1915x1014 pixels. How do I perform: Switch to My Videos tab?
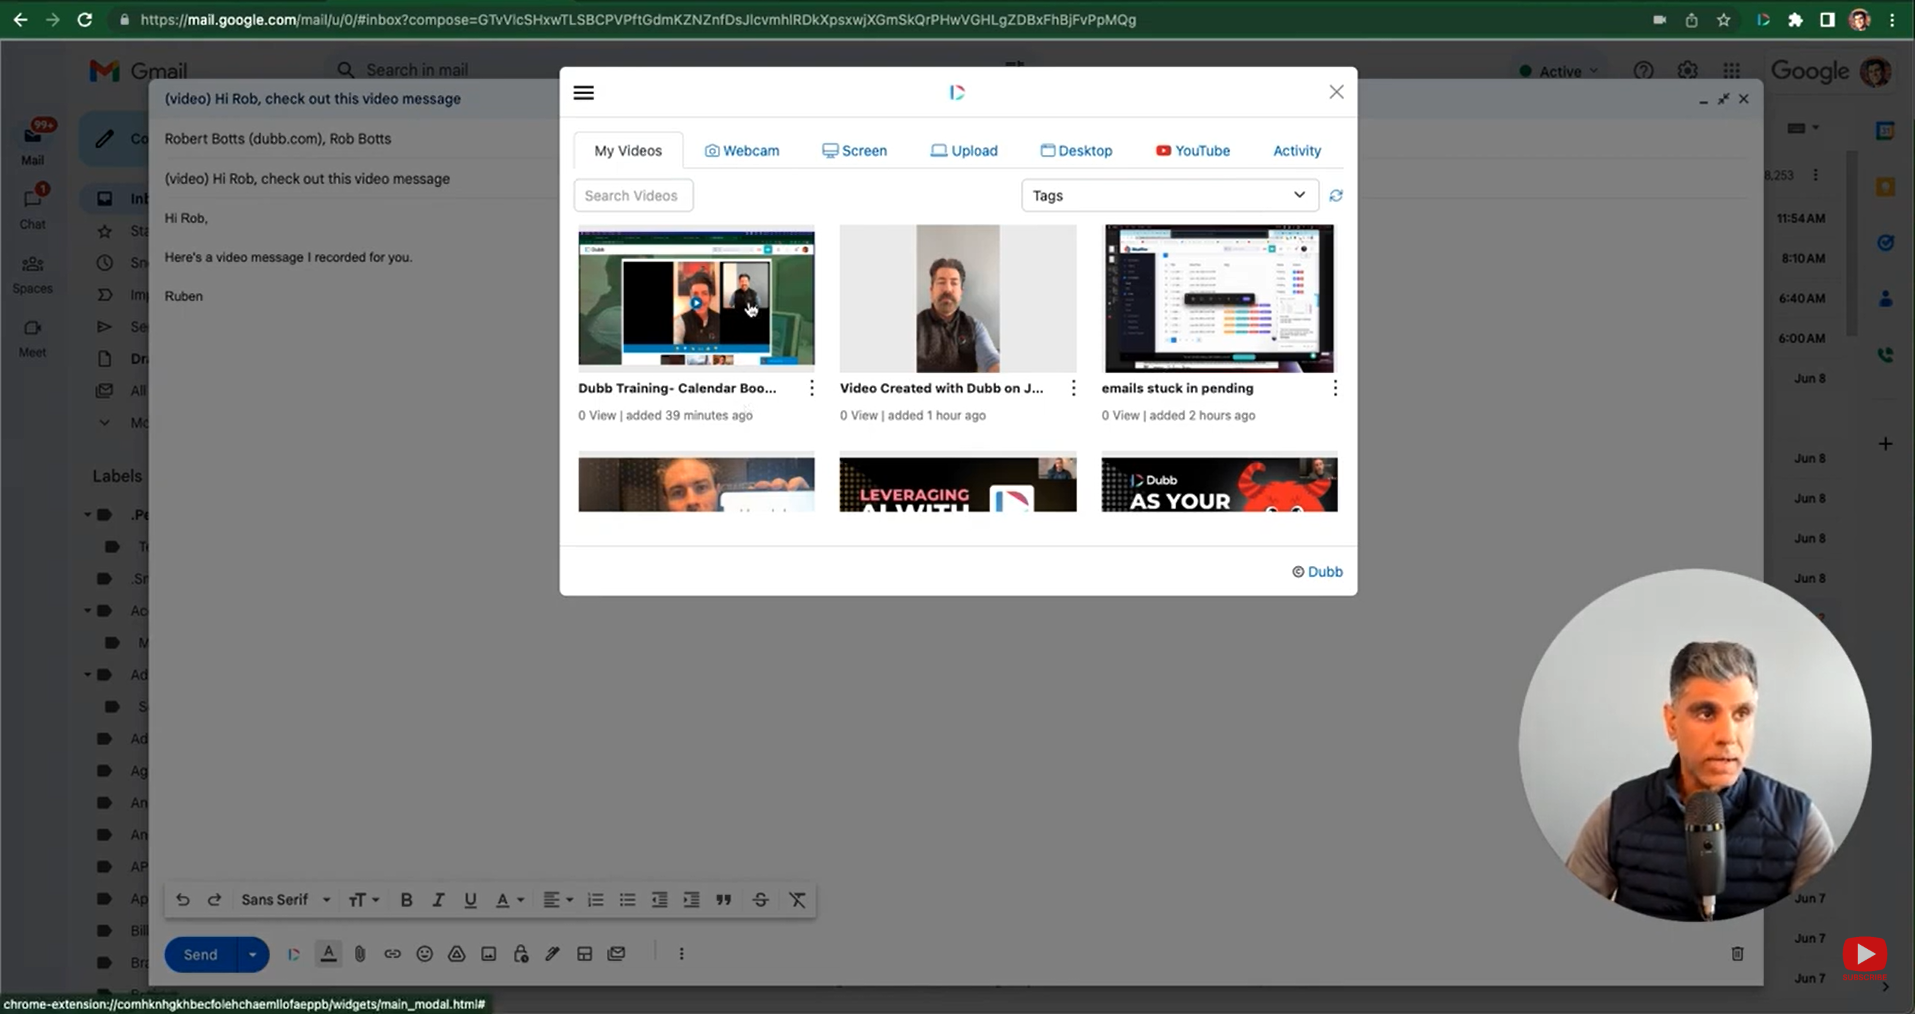point(628,151)
